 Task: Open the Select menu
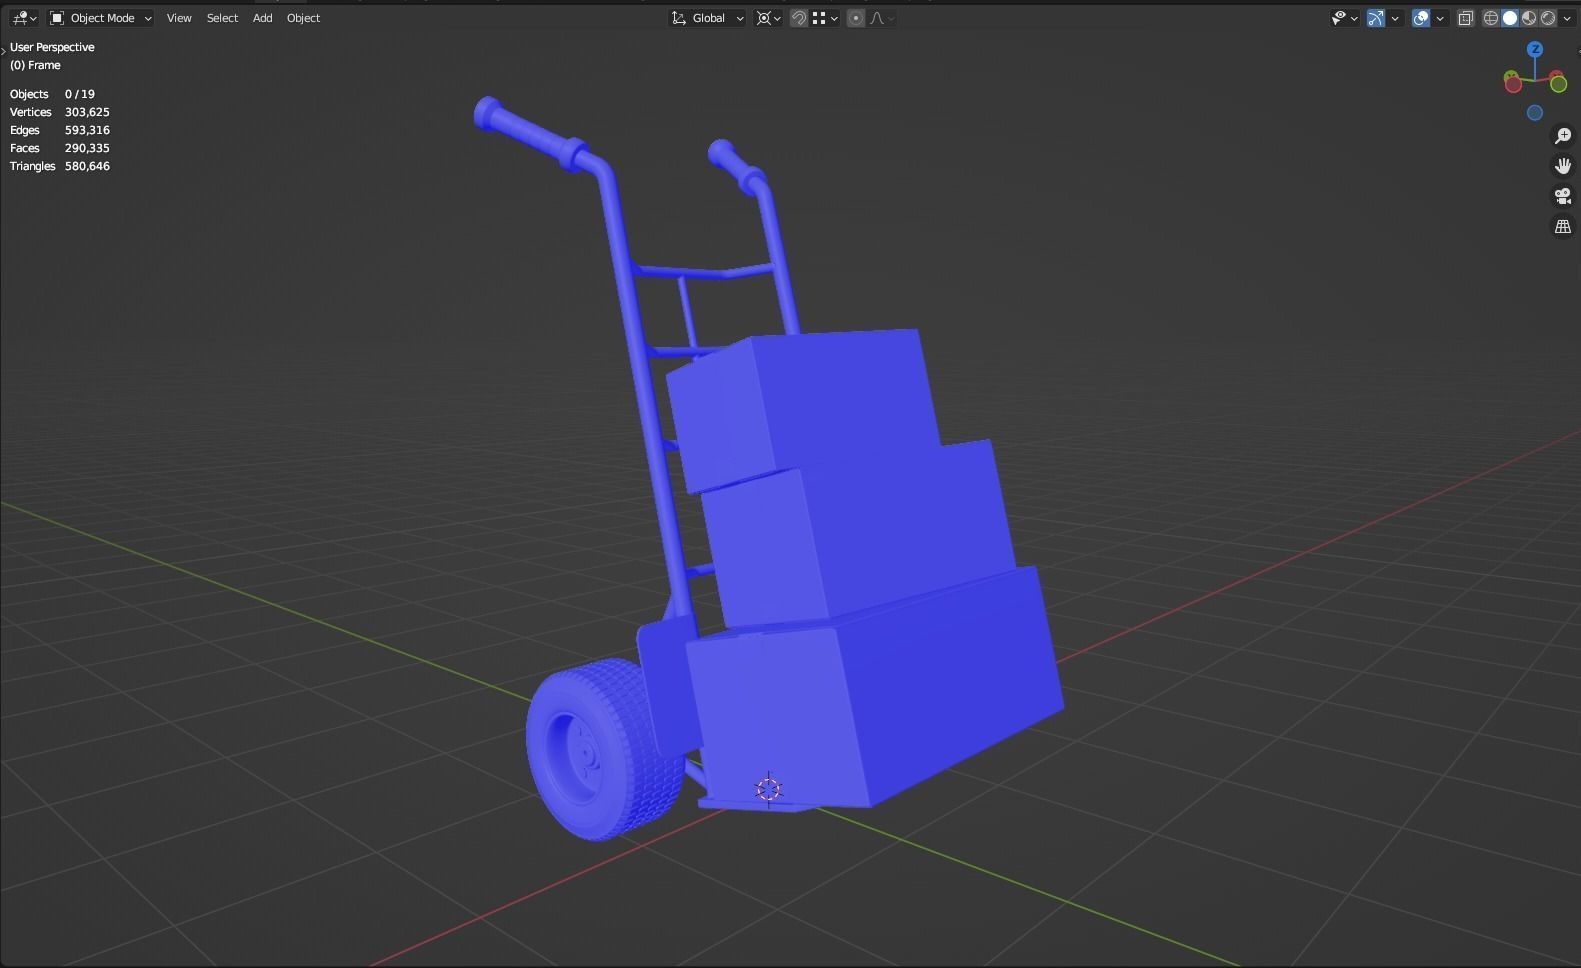222,18
